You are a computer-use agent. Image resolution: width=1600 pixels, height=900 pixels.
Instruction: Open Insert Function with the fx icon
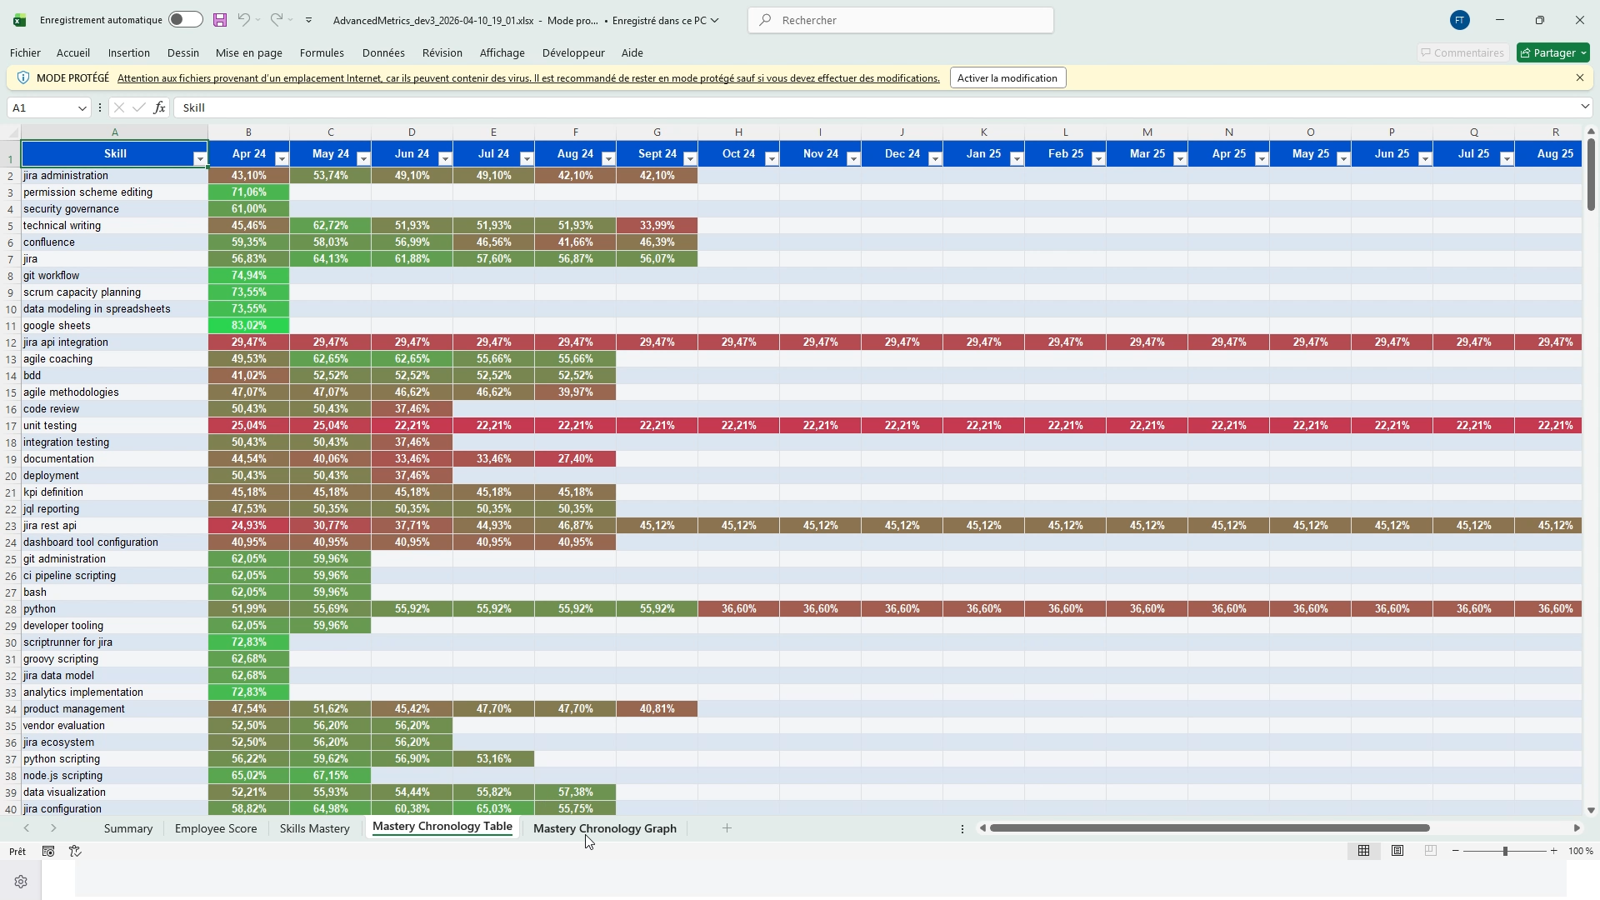point(159,107)
